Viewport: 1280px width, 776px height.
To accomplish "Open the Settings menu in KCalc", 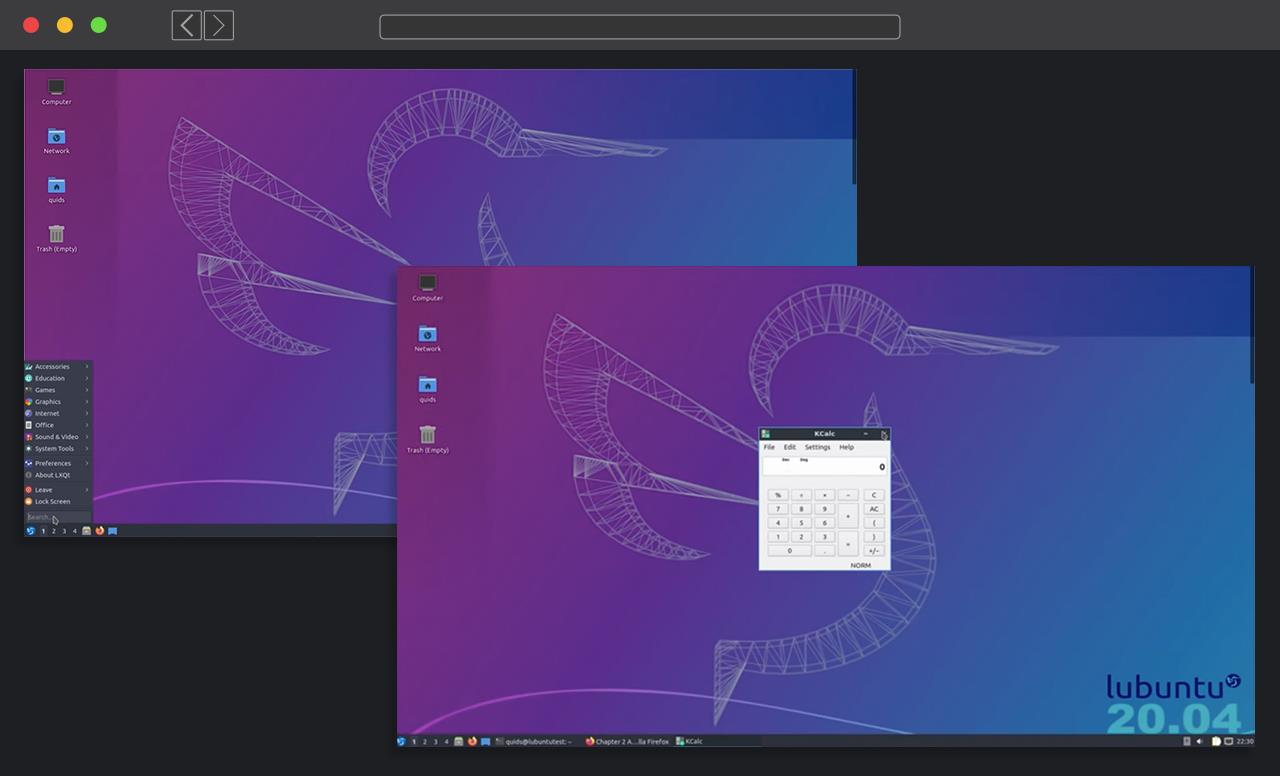I will 817,447.
